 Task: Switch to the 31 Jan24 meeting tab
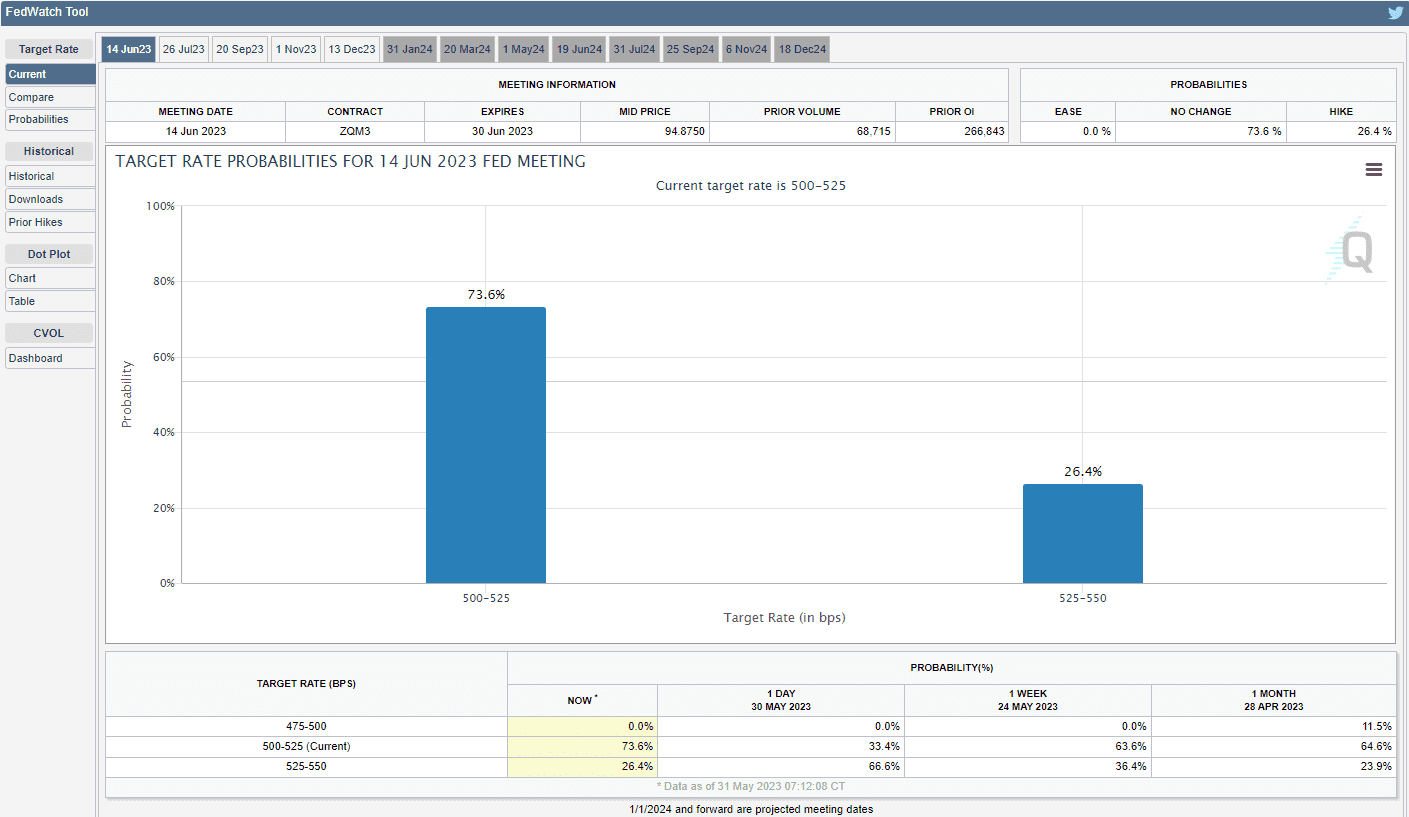click(x=409, y=49)
